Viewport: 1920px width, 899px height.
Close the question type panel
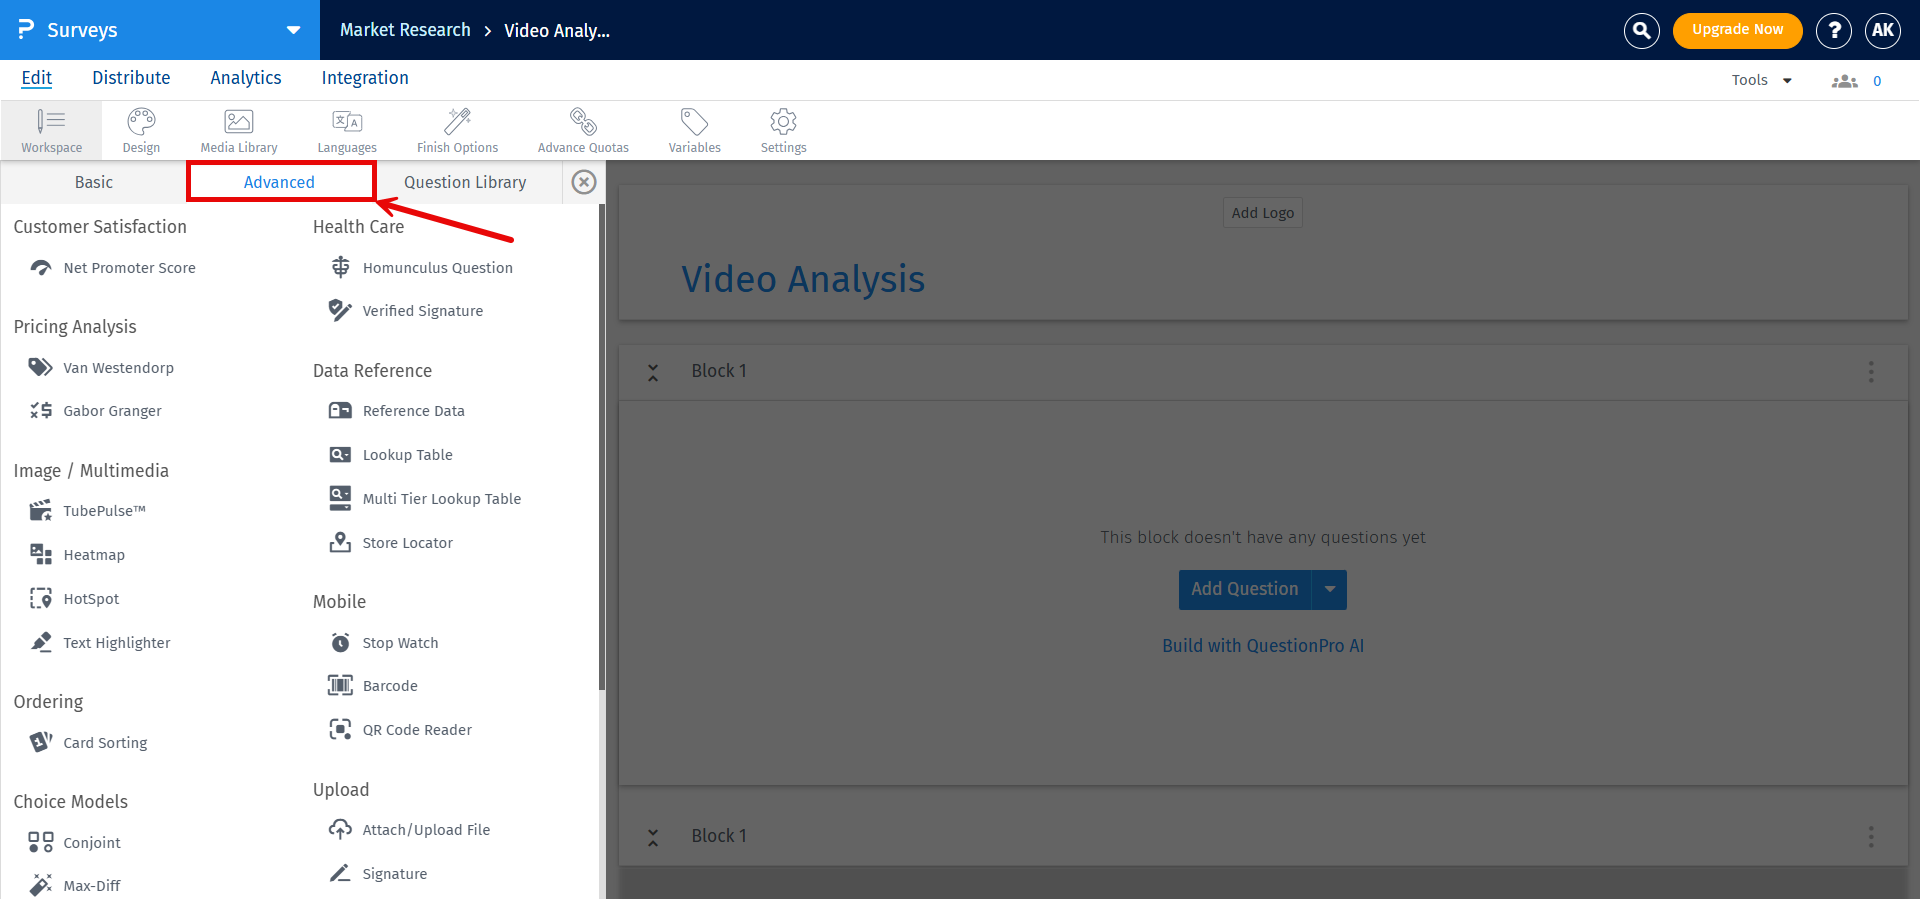click(x=584, y=182)
